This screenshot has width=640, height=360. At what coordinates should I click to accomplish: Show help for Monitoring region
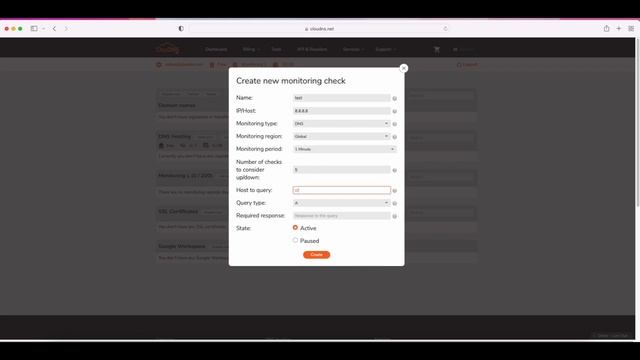pyautogui.click(x=395, y=137)
